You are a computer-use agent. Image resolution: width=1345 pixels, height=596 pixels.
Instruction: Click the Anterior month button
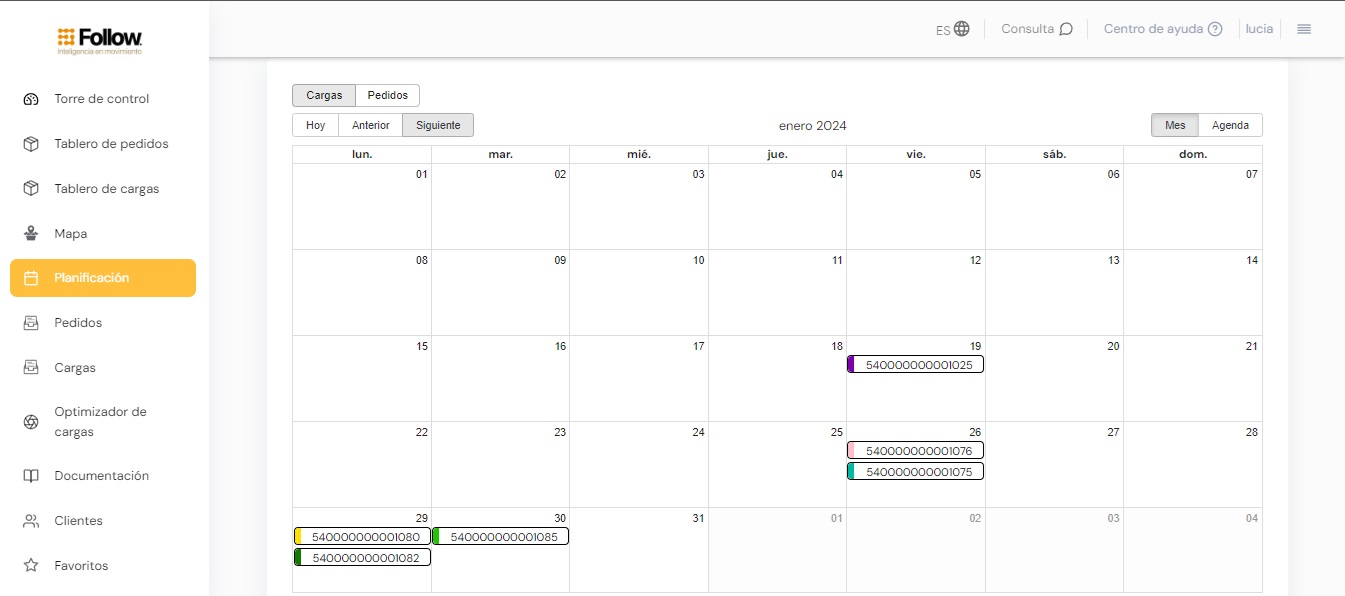pyautogui.click(x=370, y=125)
